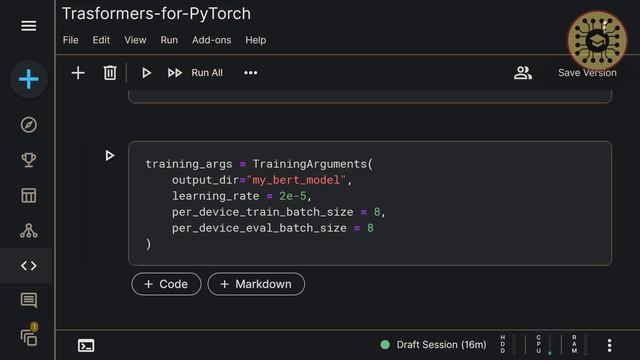Run the training_args cell play button
The height and width of the screenshot is (360, 640).
pyautogui.click(x=109, y=156)
